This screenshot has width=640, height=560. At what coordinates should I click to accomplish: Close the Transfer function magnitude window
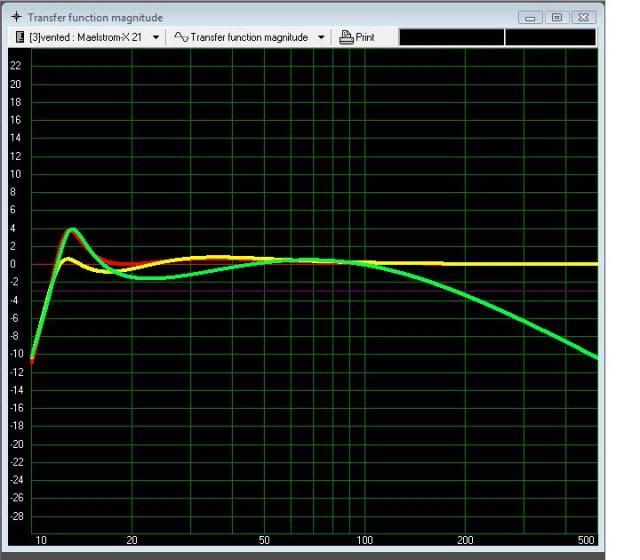point(584,18)
